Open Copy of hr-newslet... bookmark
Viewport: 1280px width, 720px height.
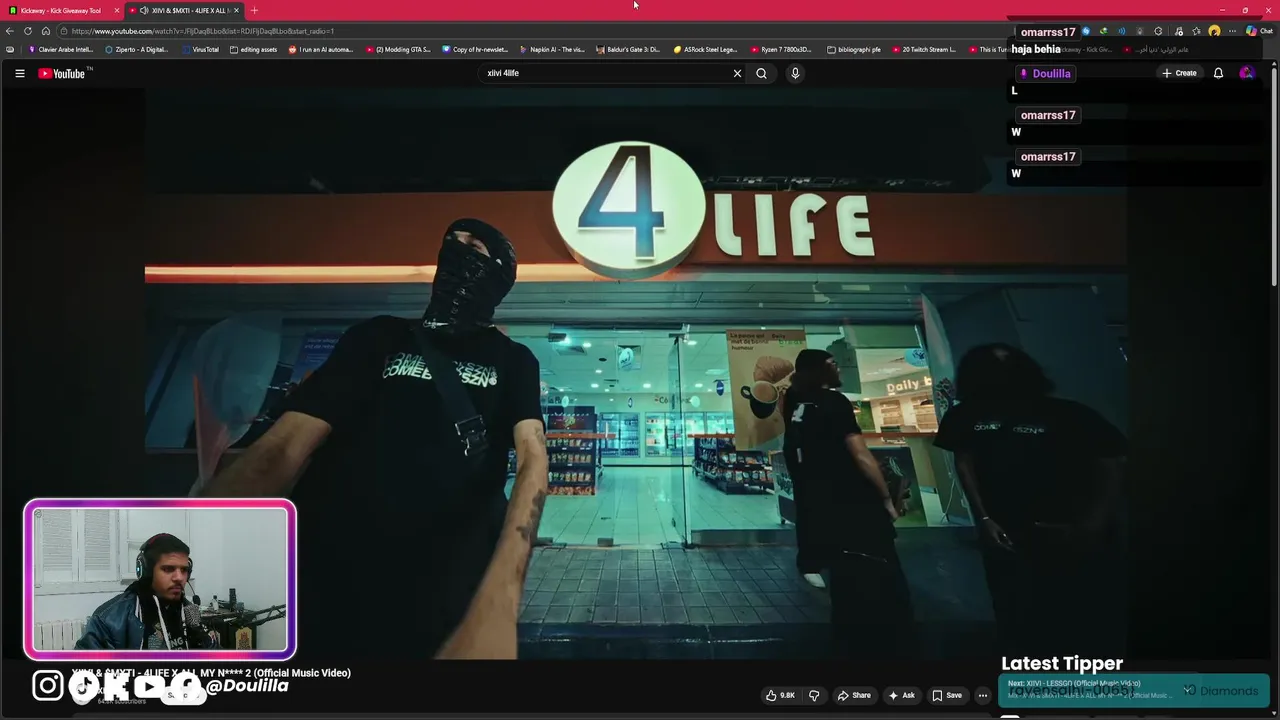[475, 49]
